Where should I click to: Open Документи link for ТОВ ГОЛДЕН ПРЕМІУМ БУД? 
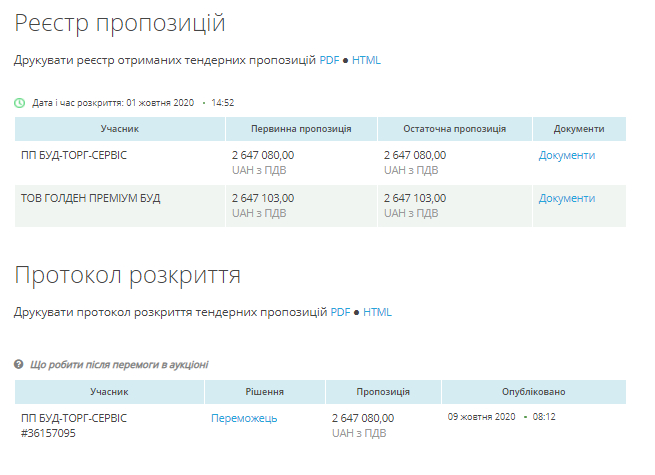coord(566,198)
